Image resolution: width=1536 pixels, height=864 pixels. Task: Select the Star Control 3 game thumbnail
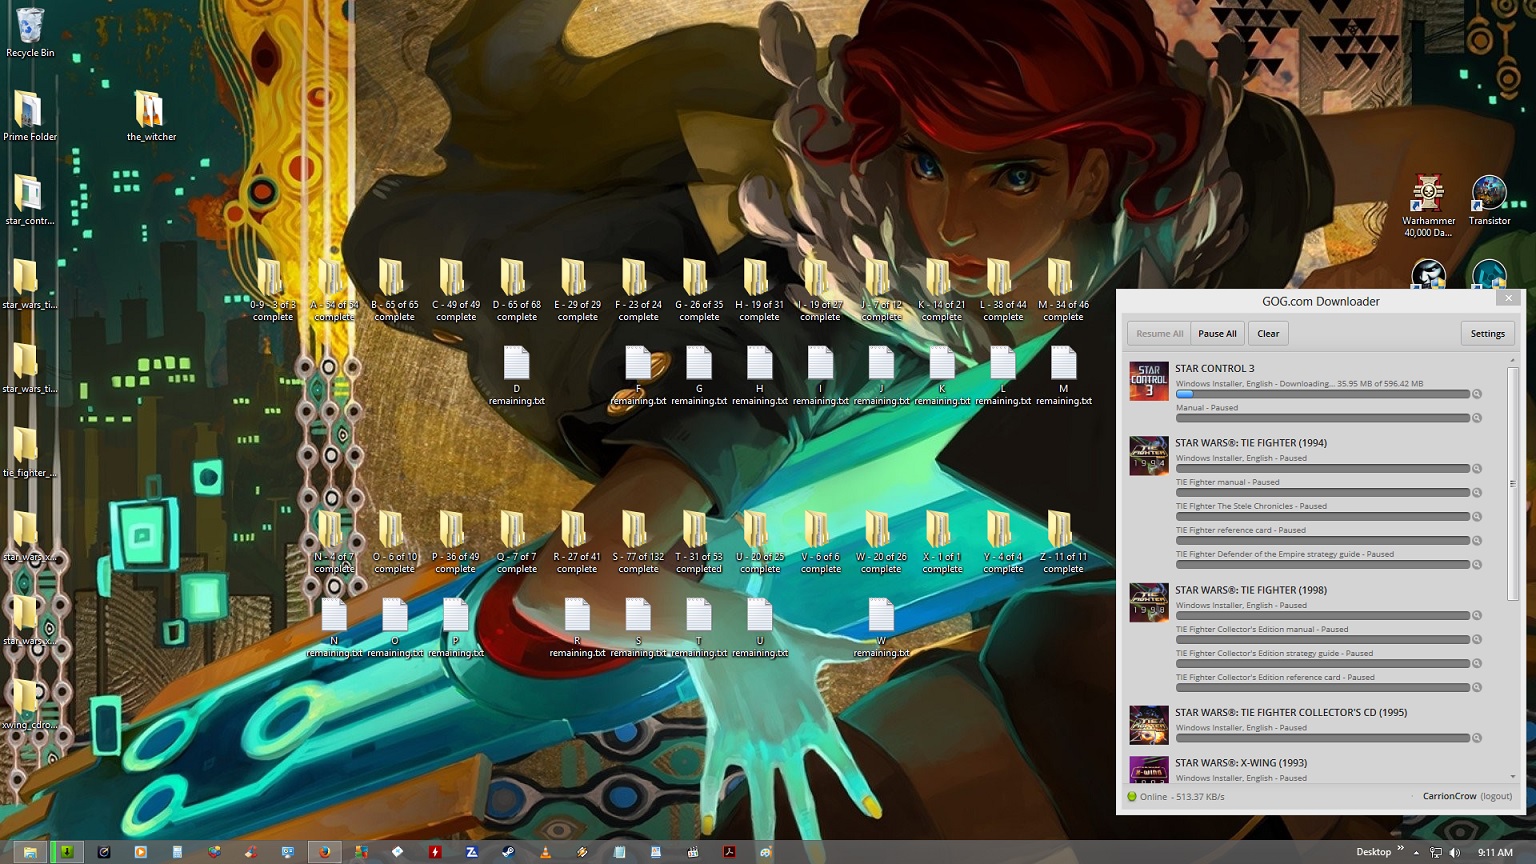click(x=1149, y=382)
